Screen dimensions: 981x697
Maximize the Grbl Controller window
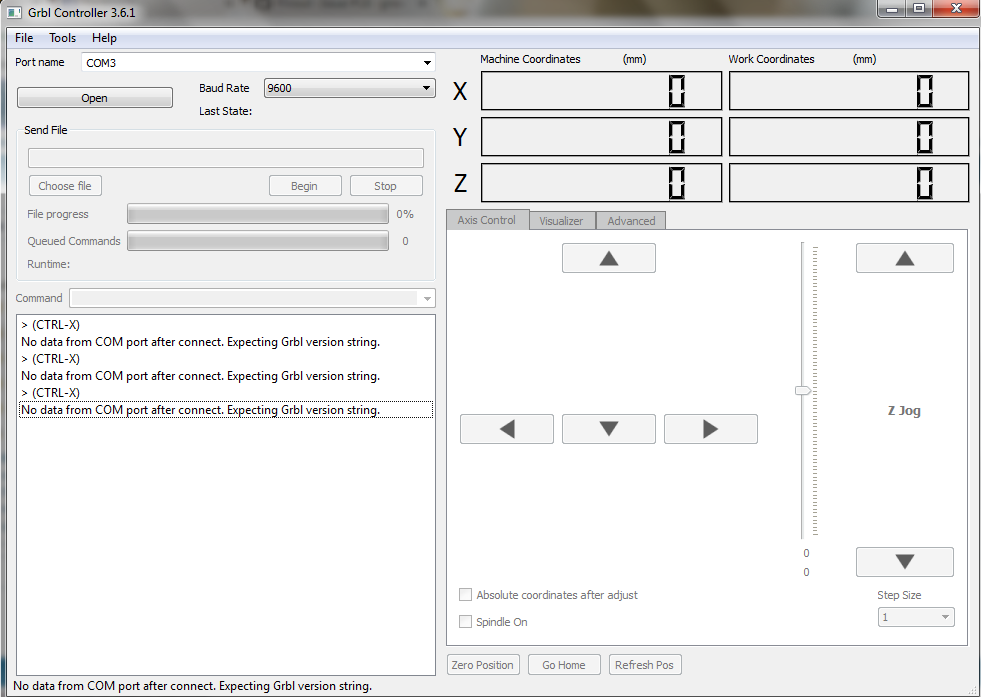point(919,9)
